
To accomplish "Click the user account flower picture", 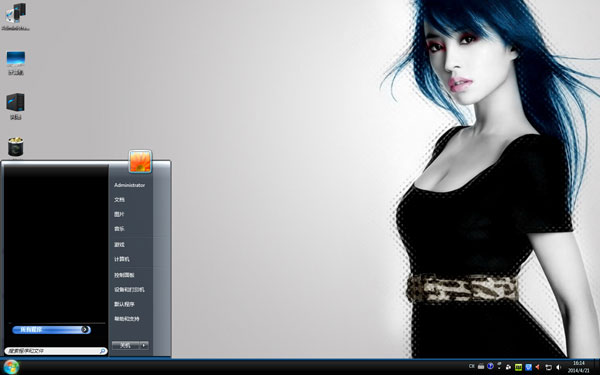I will click(x=140, y=161).
